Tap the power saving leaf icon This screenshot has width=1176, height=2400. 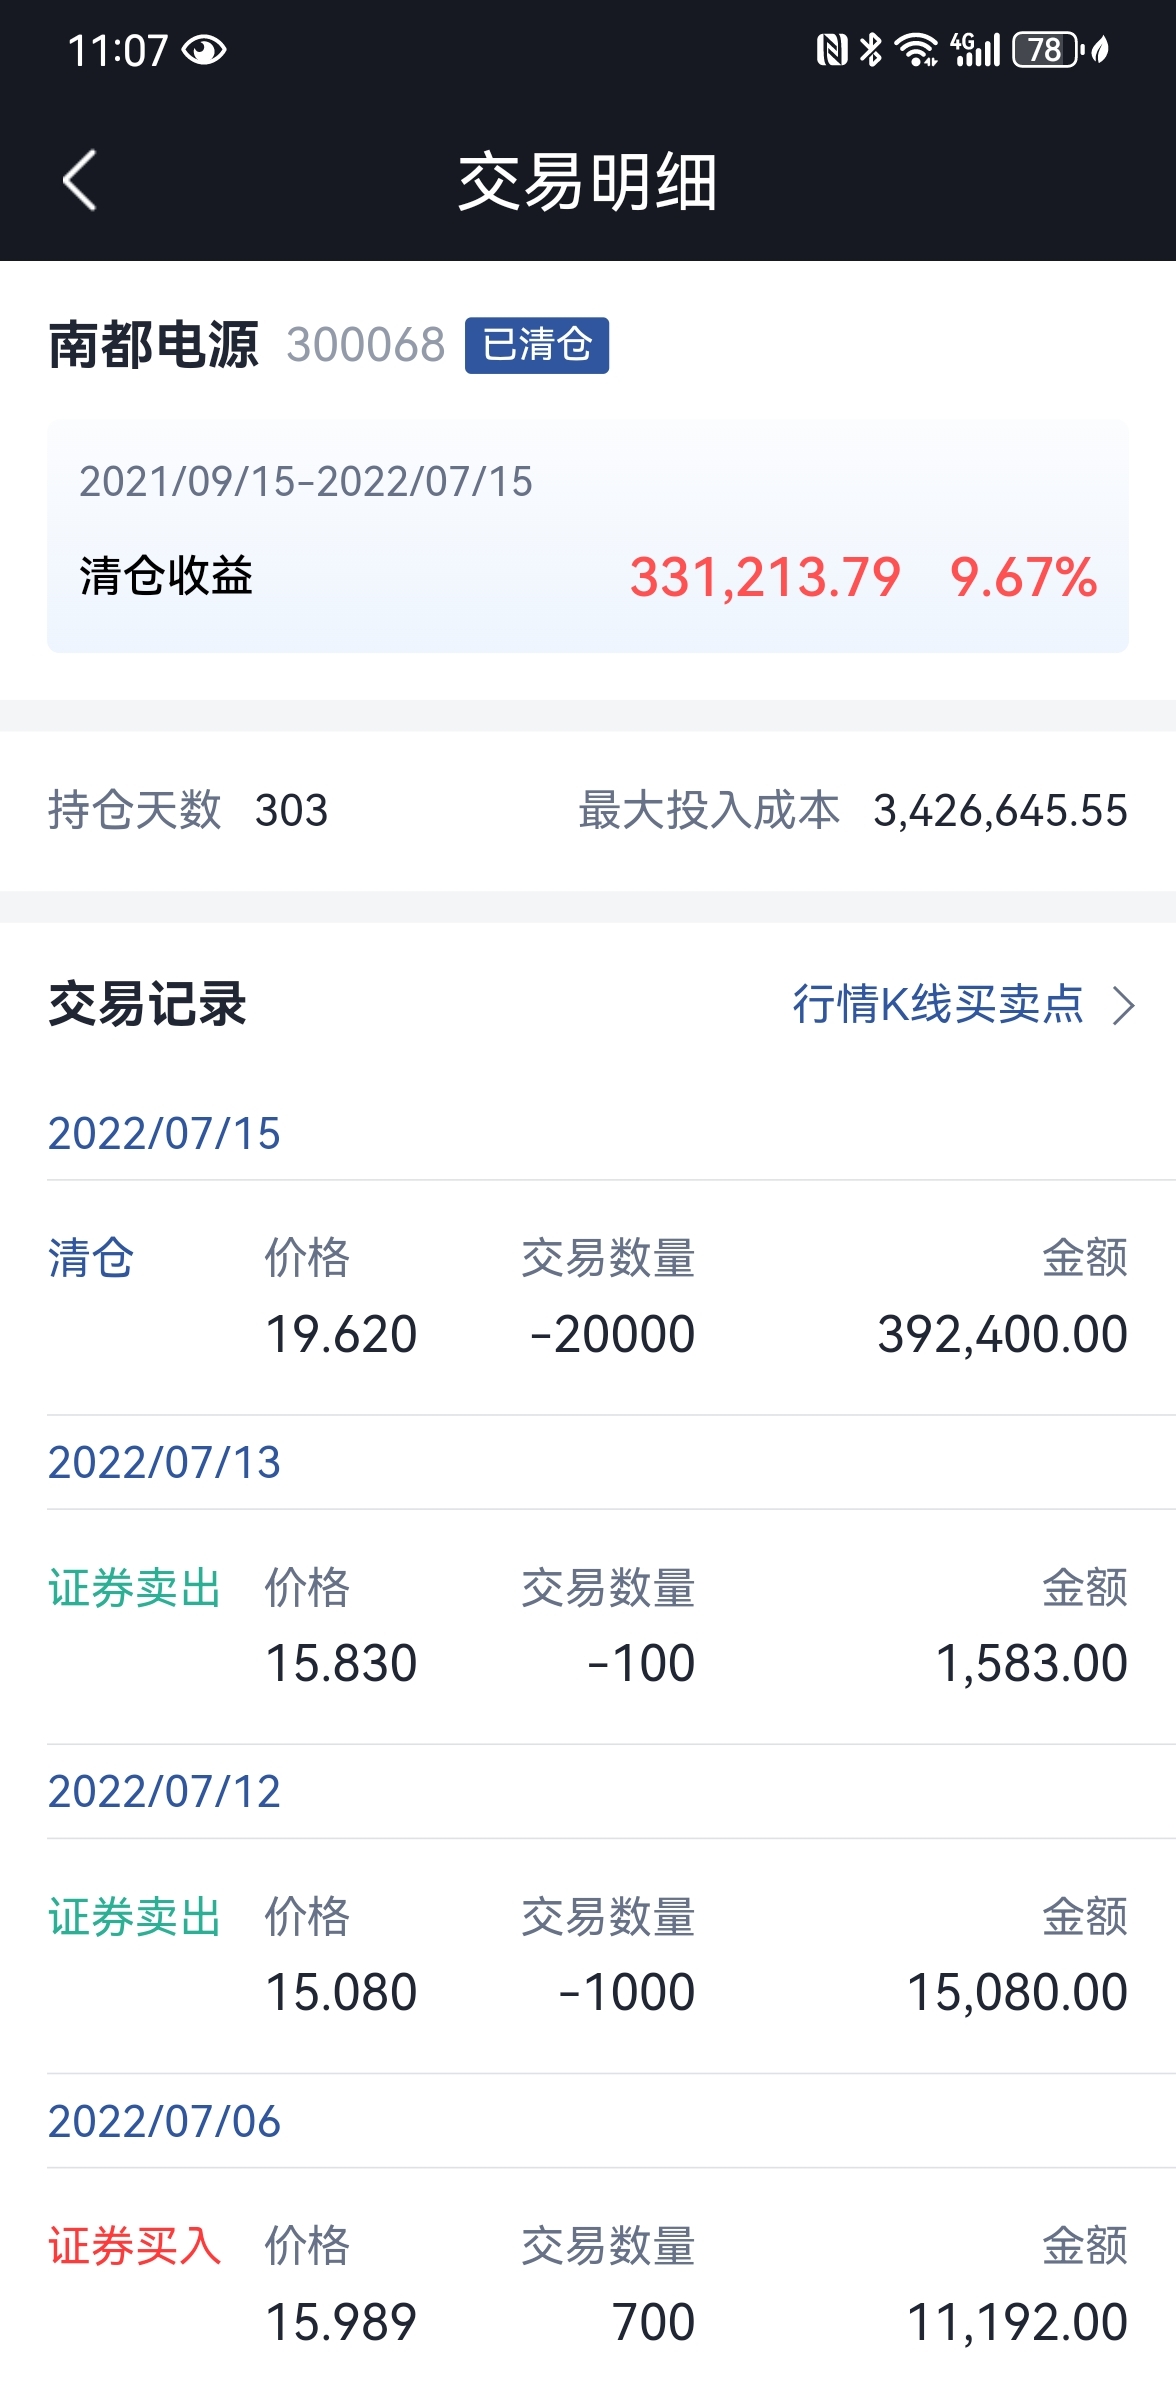[1100, 50]
